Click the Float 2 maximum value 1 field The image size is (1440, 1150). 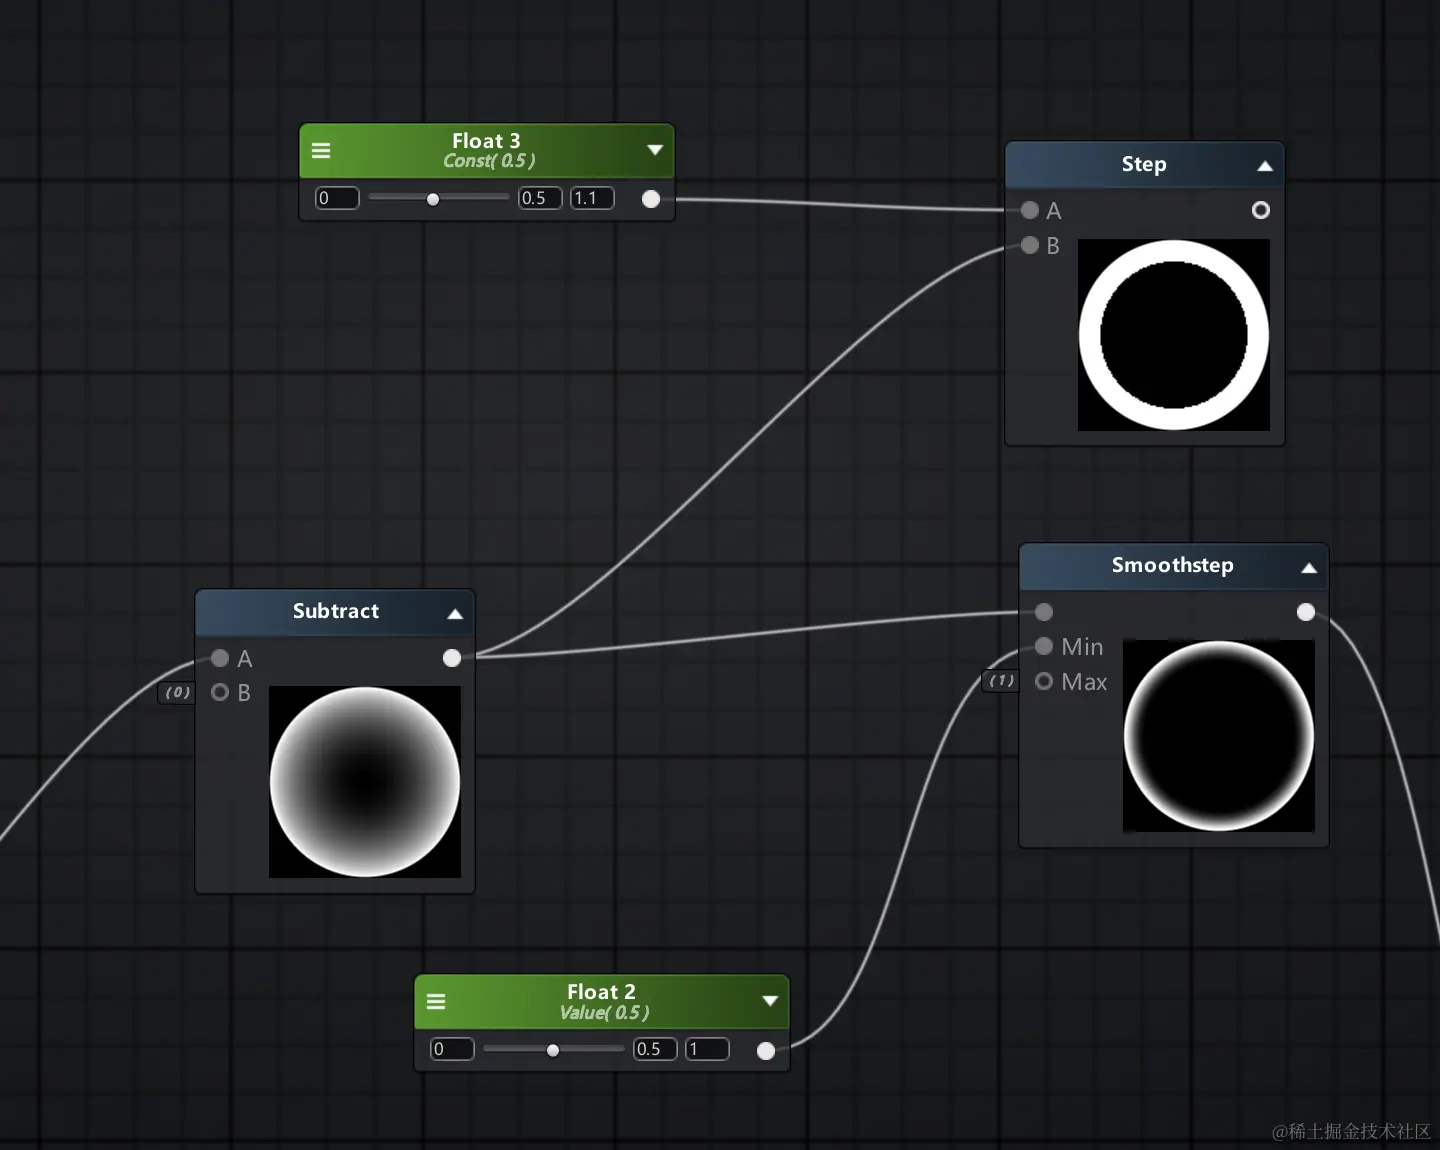coord(707,1049)
